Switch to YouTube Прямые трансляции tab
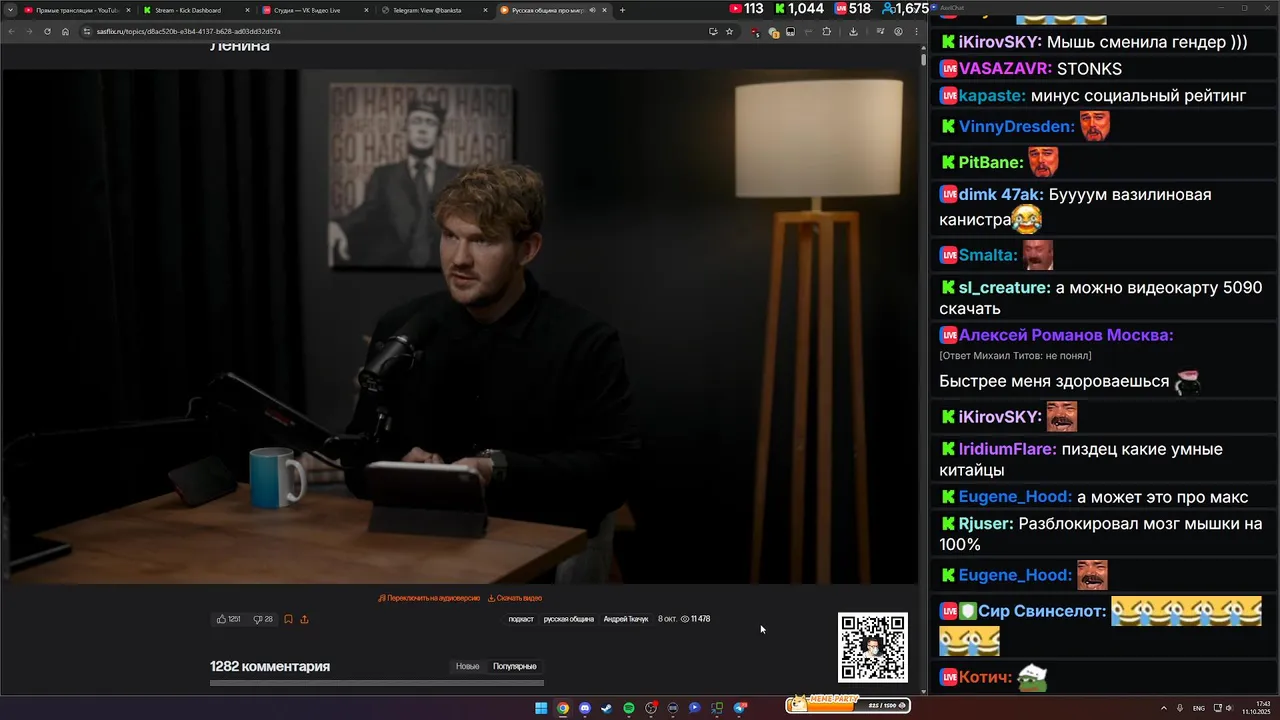This screenshot has width=1280, height=720. point(77,10)
